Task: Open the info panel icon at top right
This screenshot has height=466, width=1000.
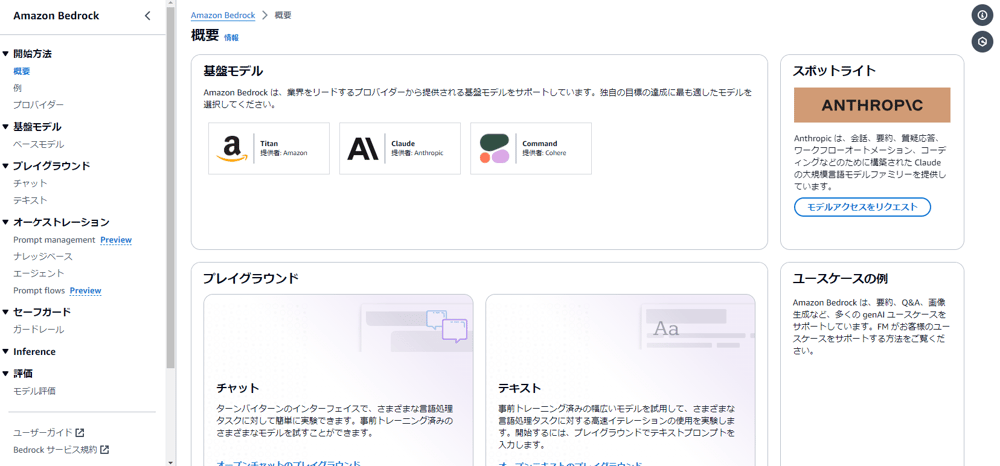Action: (982, 14)
